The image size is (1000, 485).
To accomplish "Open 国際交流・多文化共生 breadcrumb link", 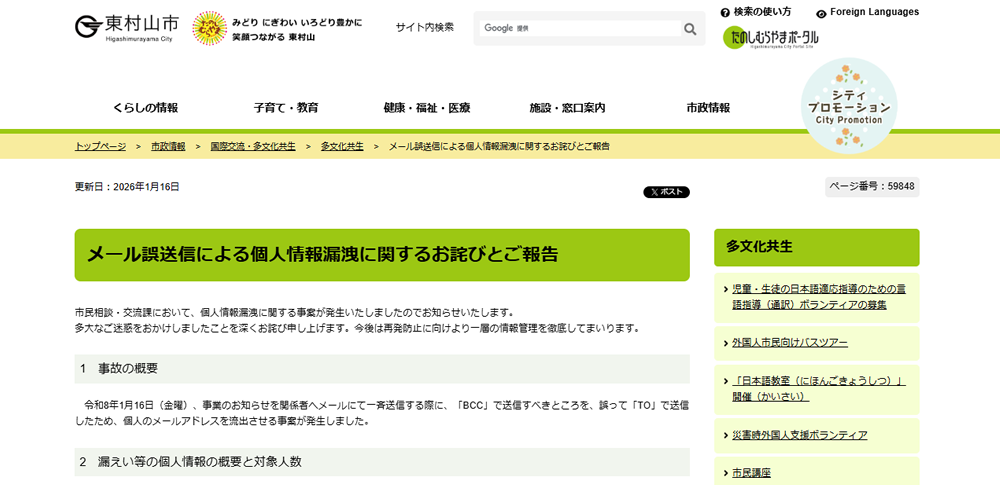I will (x=253, y=146).
